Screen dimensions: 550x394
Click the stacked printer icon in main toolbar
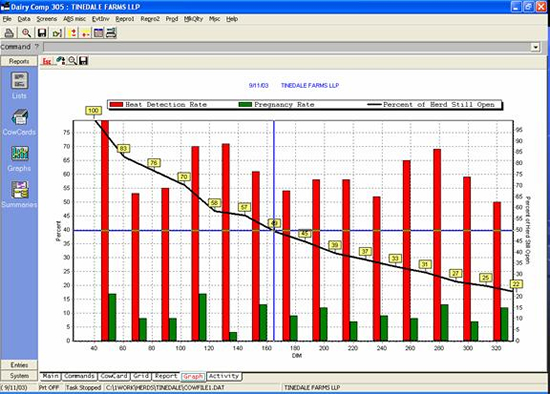tap(111, 33)
